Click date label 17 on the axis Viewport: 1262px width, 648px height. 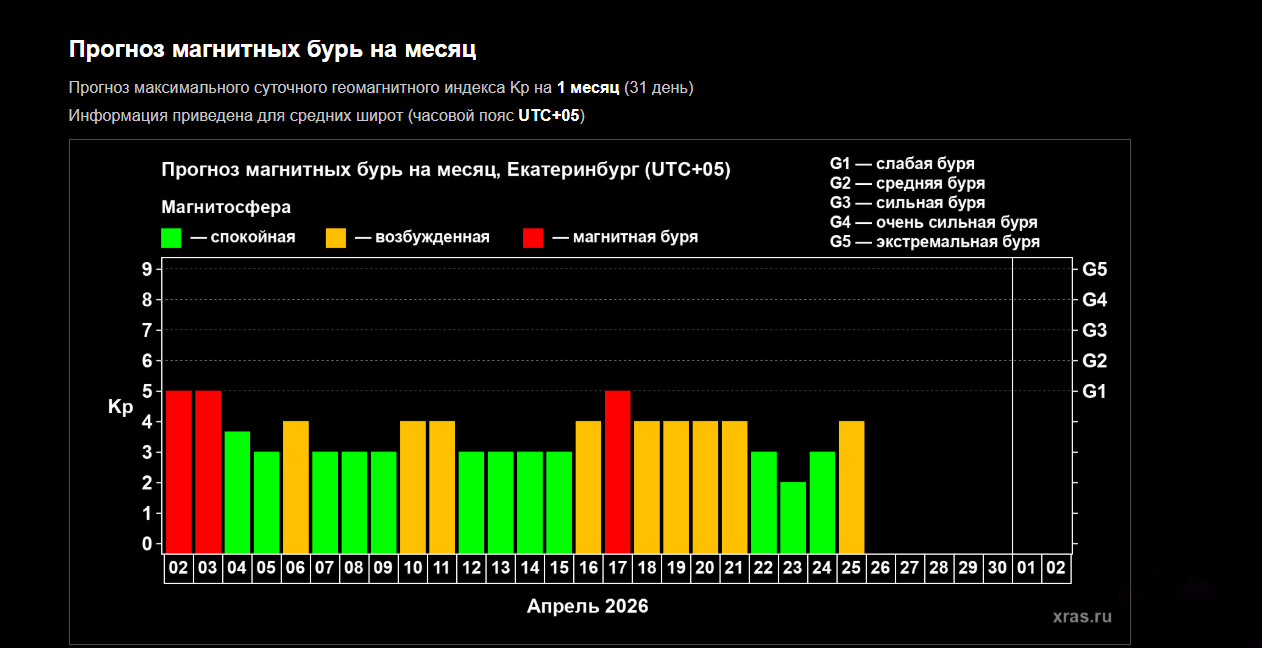618,568
